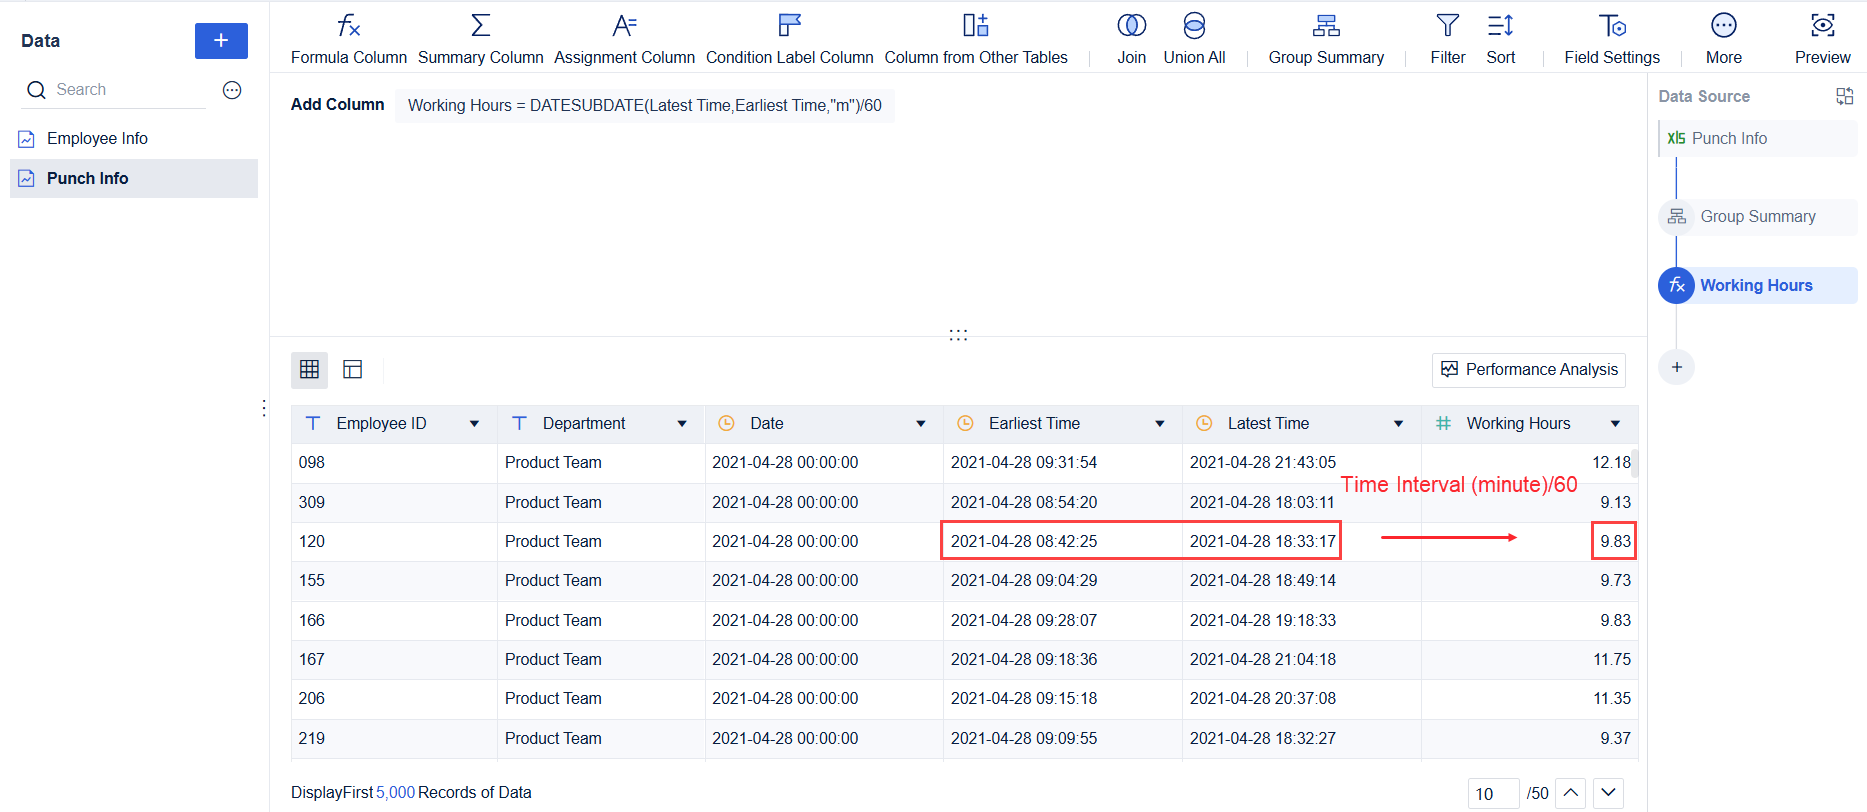Screen dimensions: 1867x812
Task: Open Employee ID column dropdown
Action: point(474,424)
